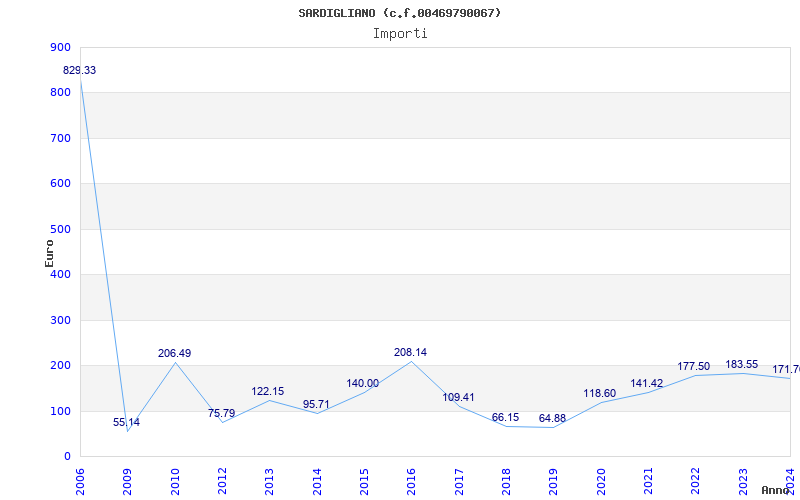Click the 'Euro' y-axis label
800x500 pixels.
[49, 253]
